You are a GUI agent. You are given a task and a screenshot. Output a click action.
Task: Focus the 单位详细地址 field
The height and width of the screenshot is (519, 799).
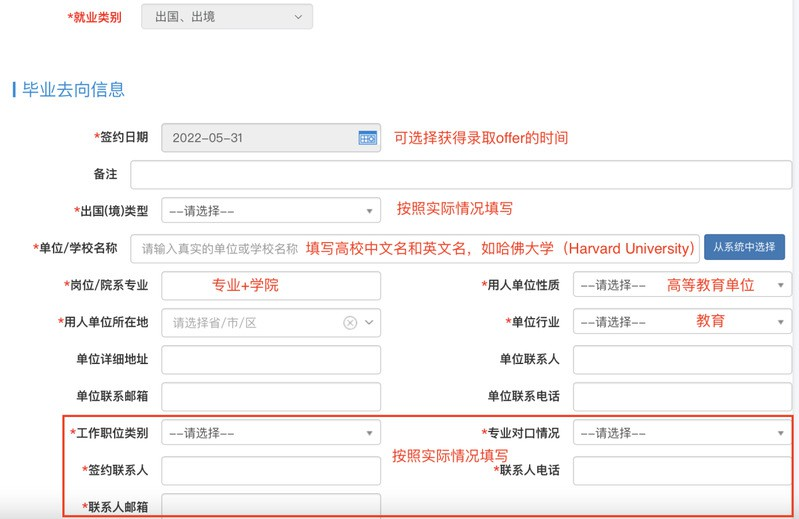[271, 360]
